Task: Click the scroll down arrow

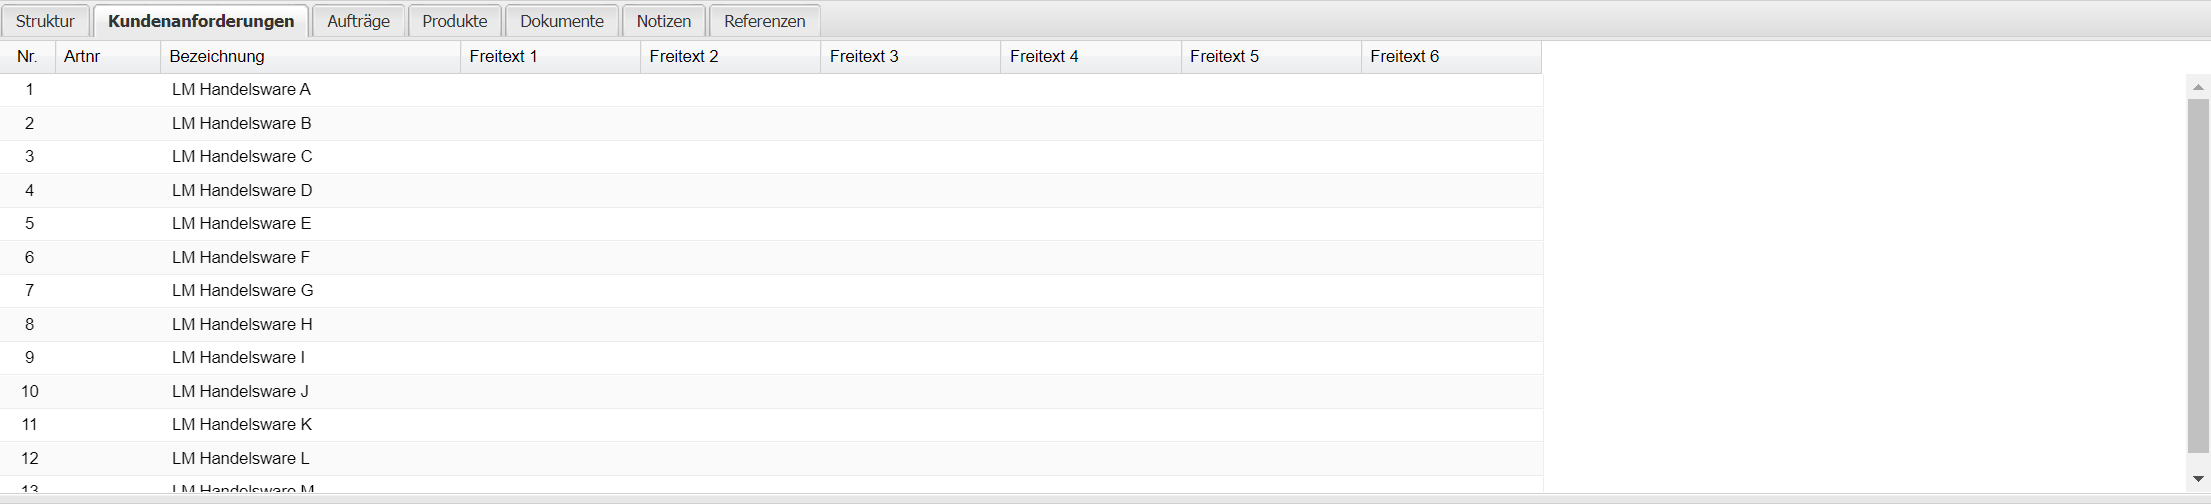Action: 2198,480
